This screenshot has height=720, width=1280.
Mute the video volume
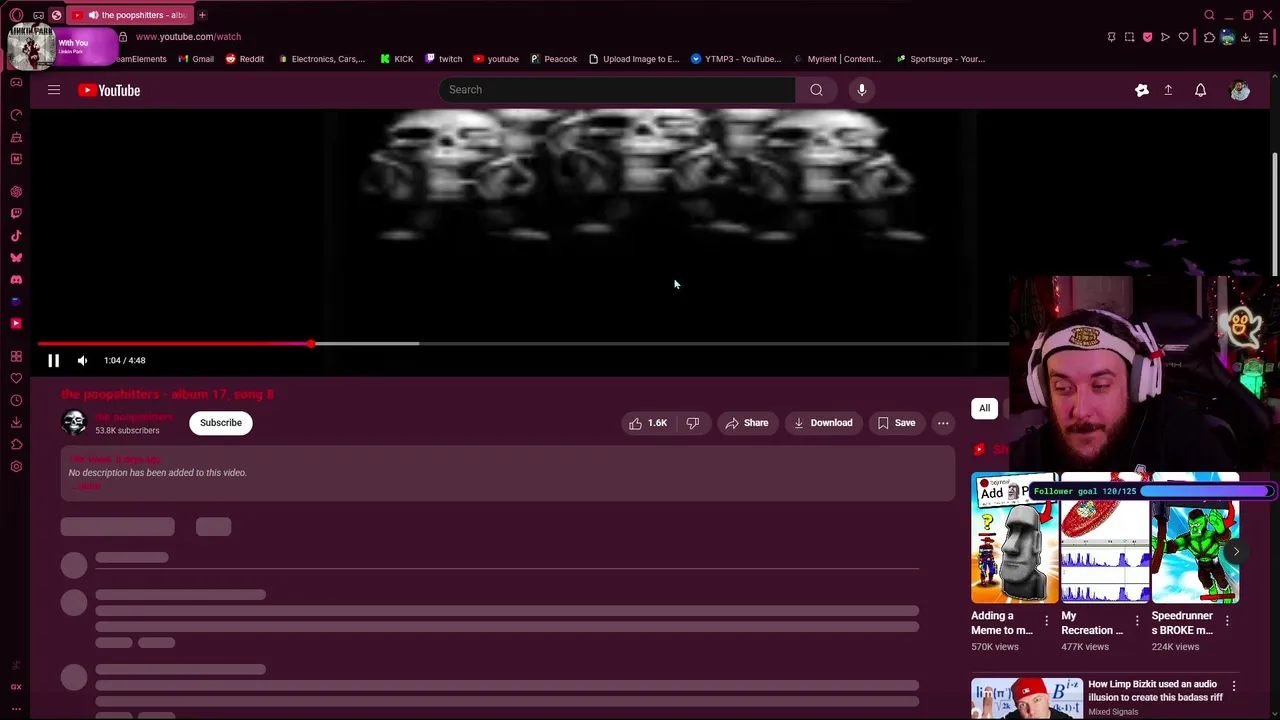coord(82,360)
